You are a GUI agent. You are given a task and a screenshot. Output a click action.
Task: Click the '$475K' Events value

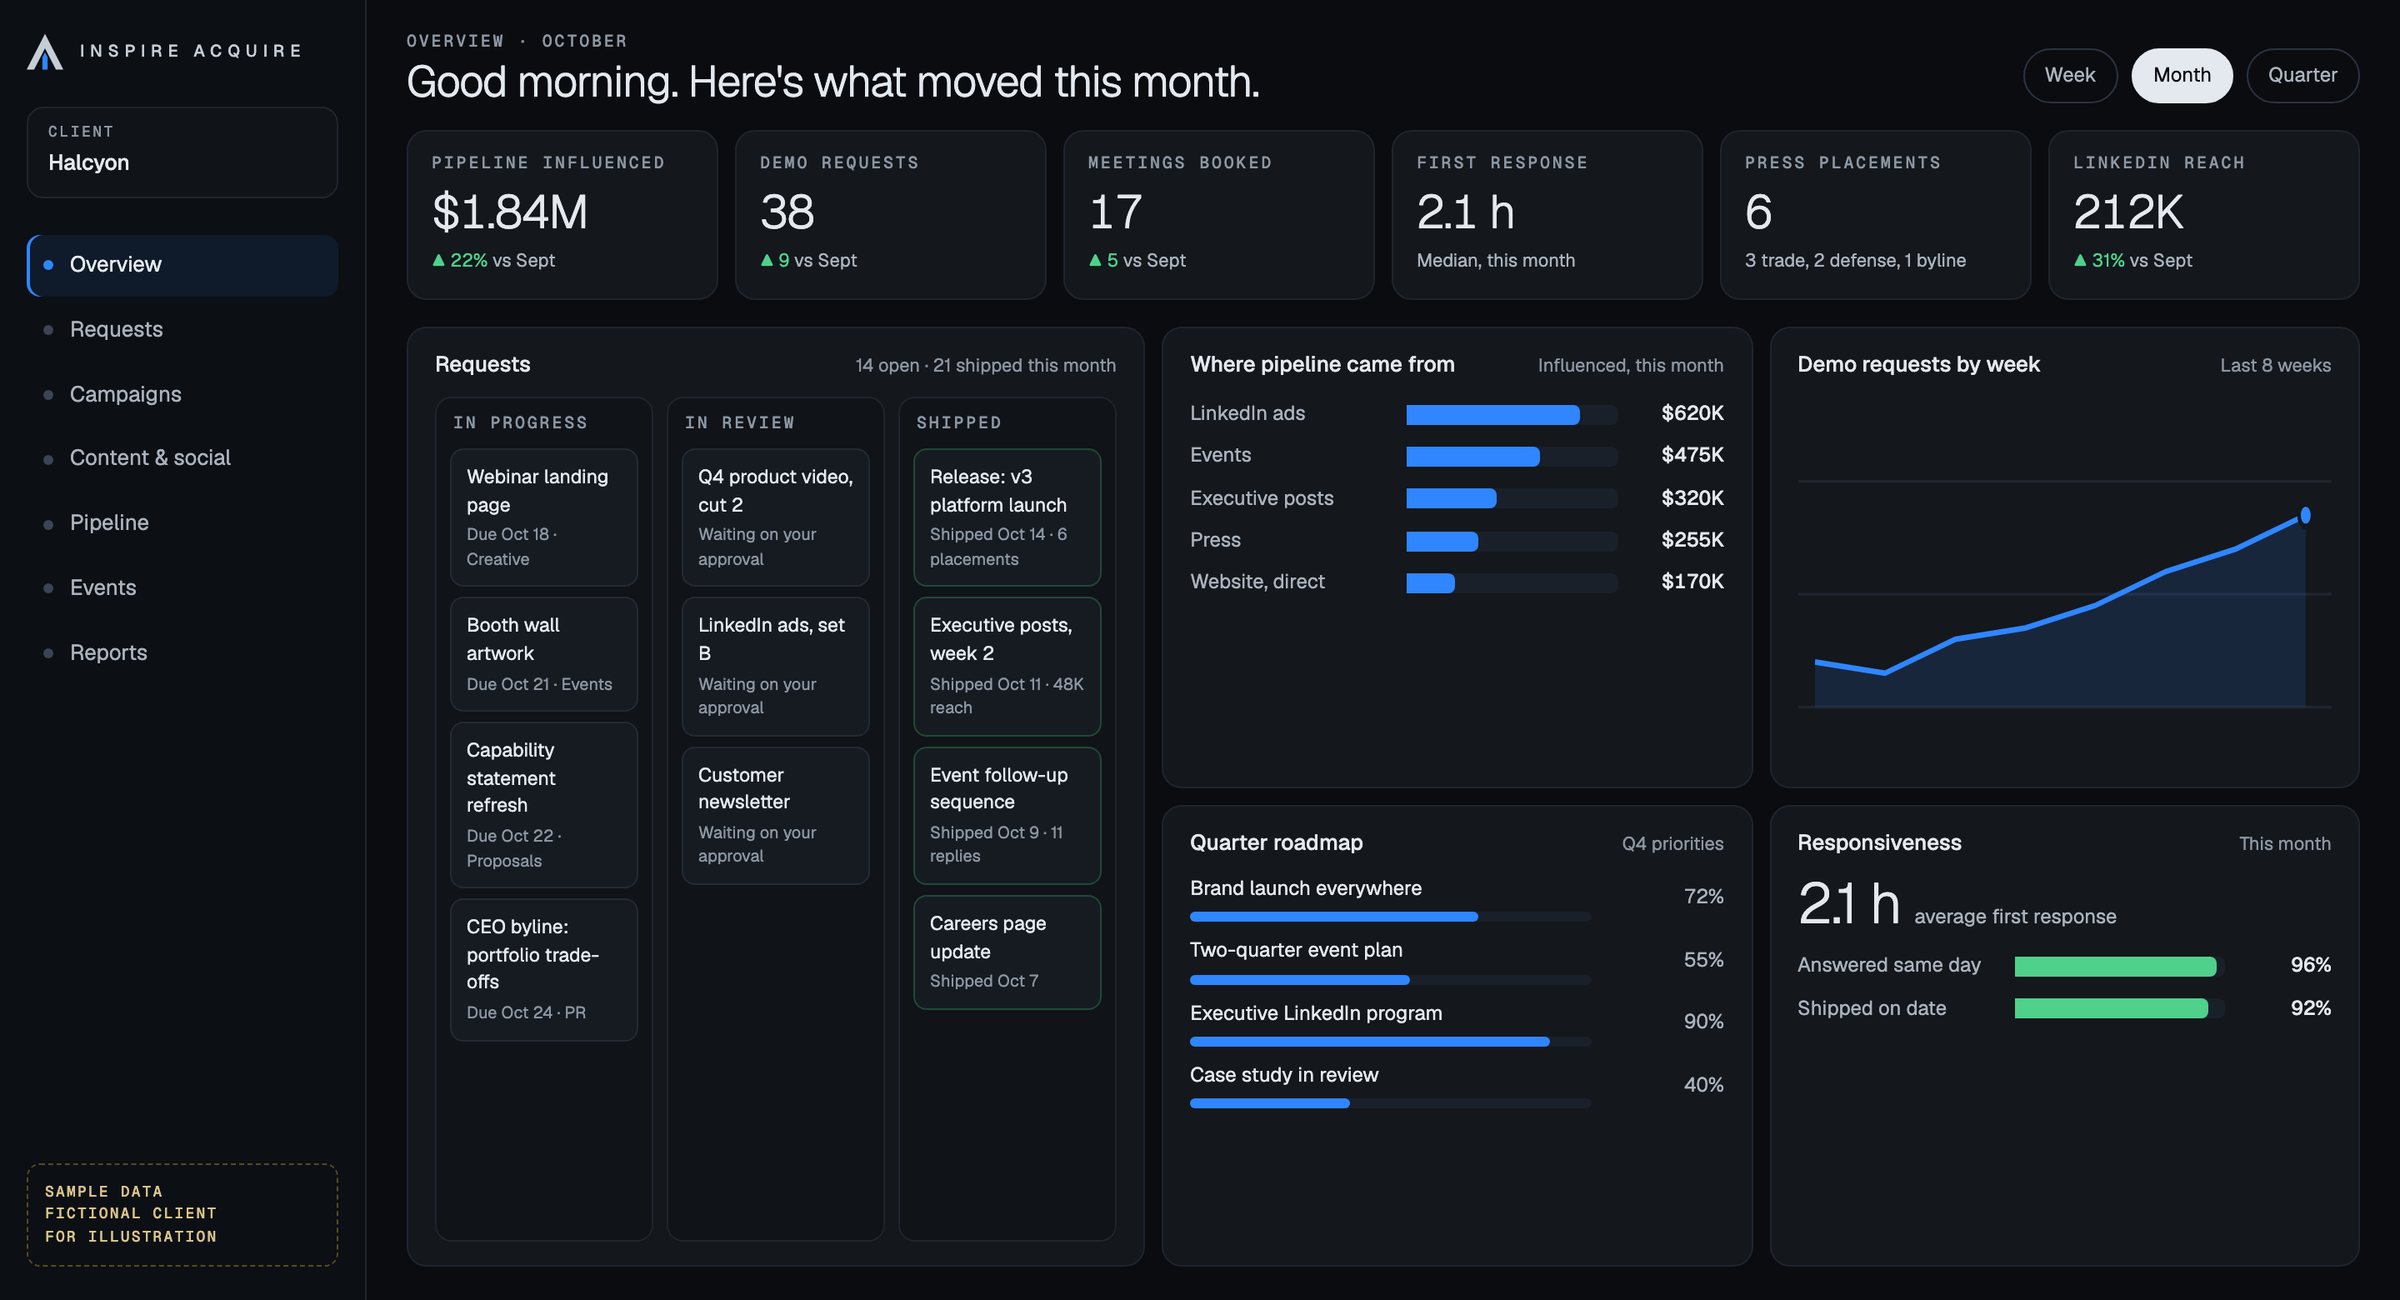[1692, 455]
